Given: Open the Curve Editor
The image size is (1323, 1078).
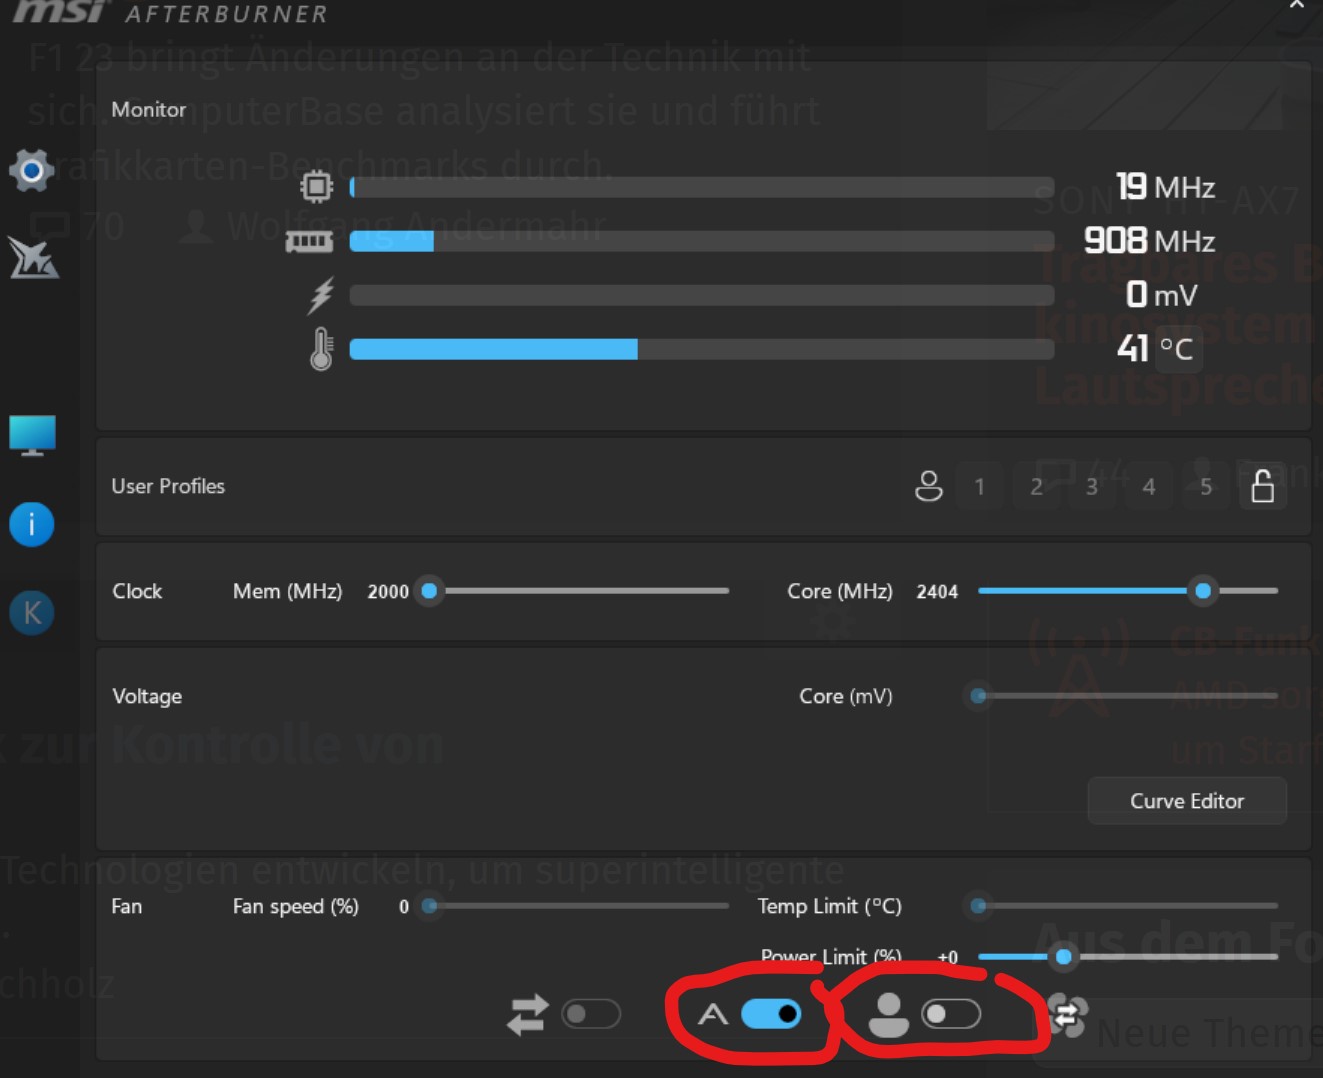Looking at the screenshot, I should (1187, 801).
